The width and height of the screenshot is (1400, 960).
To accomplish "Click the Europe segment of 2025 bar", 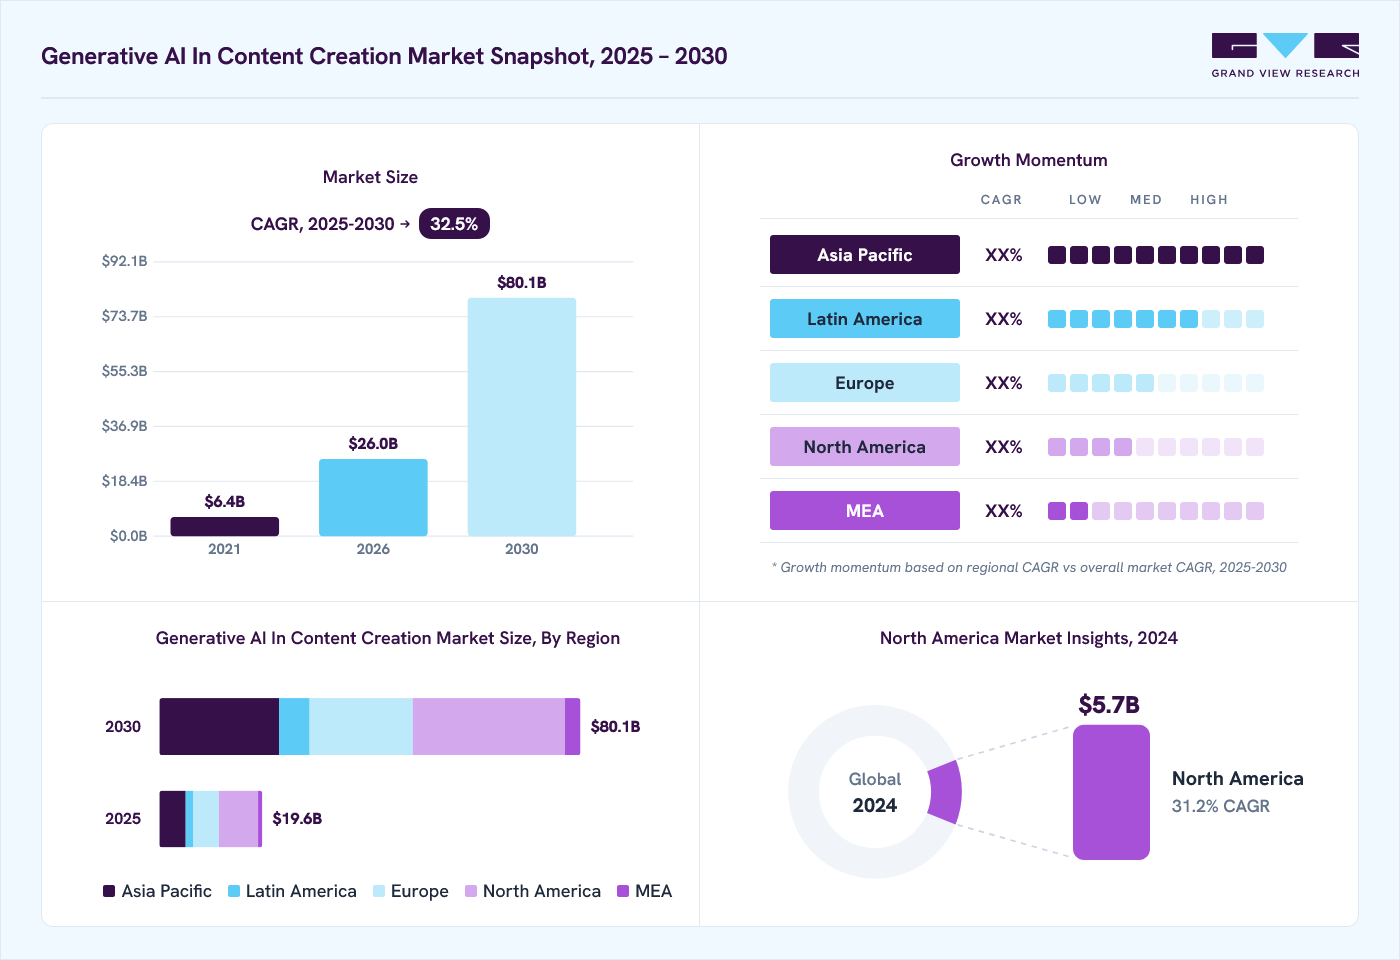I will (206, 819).
